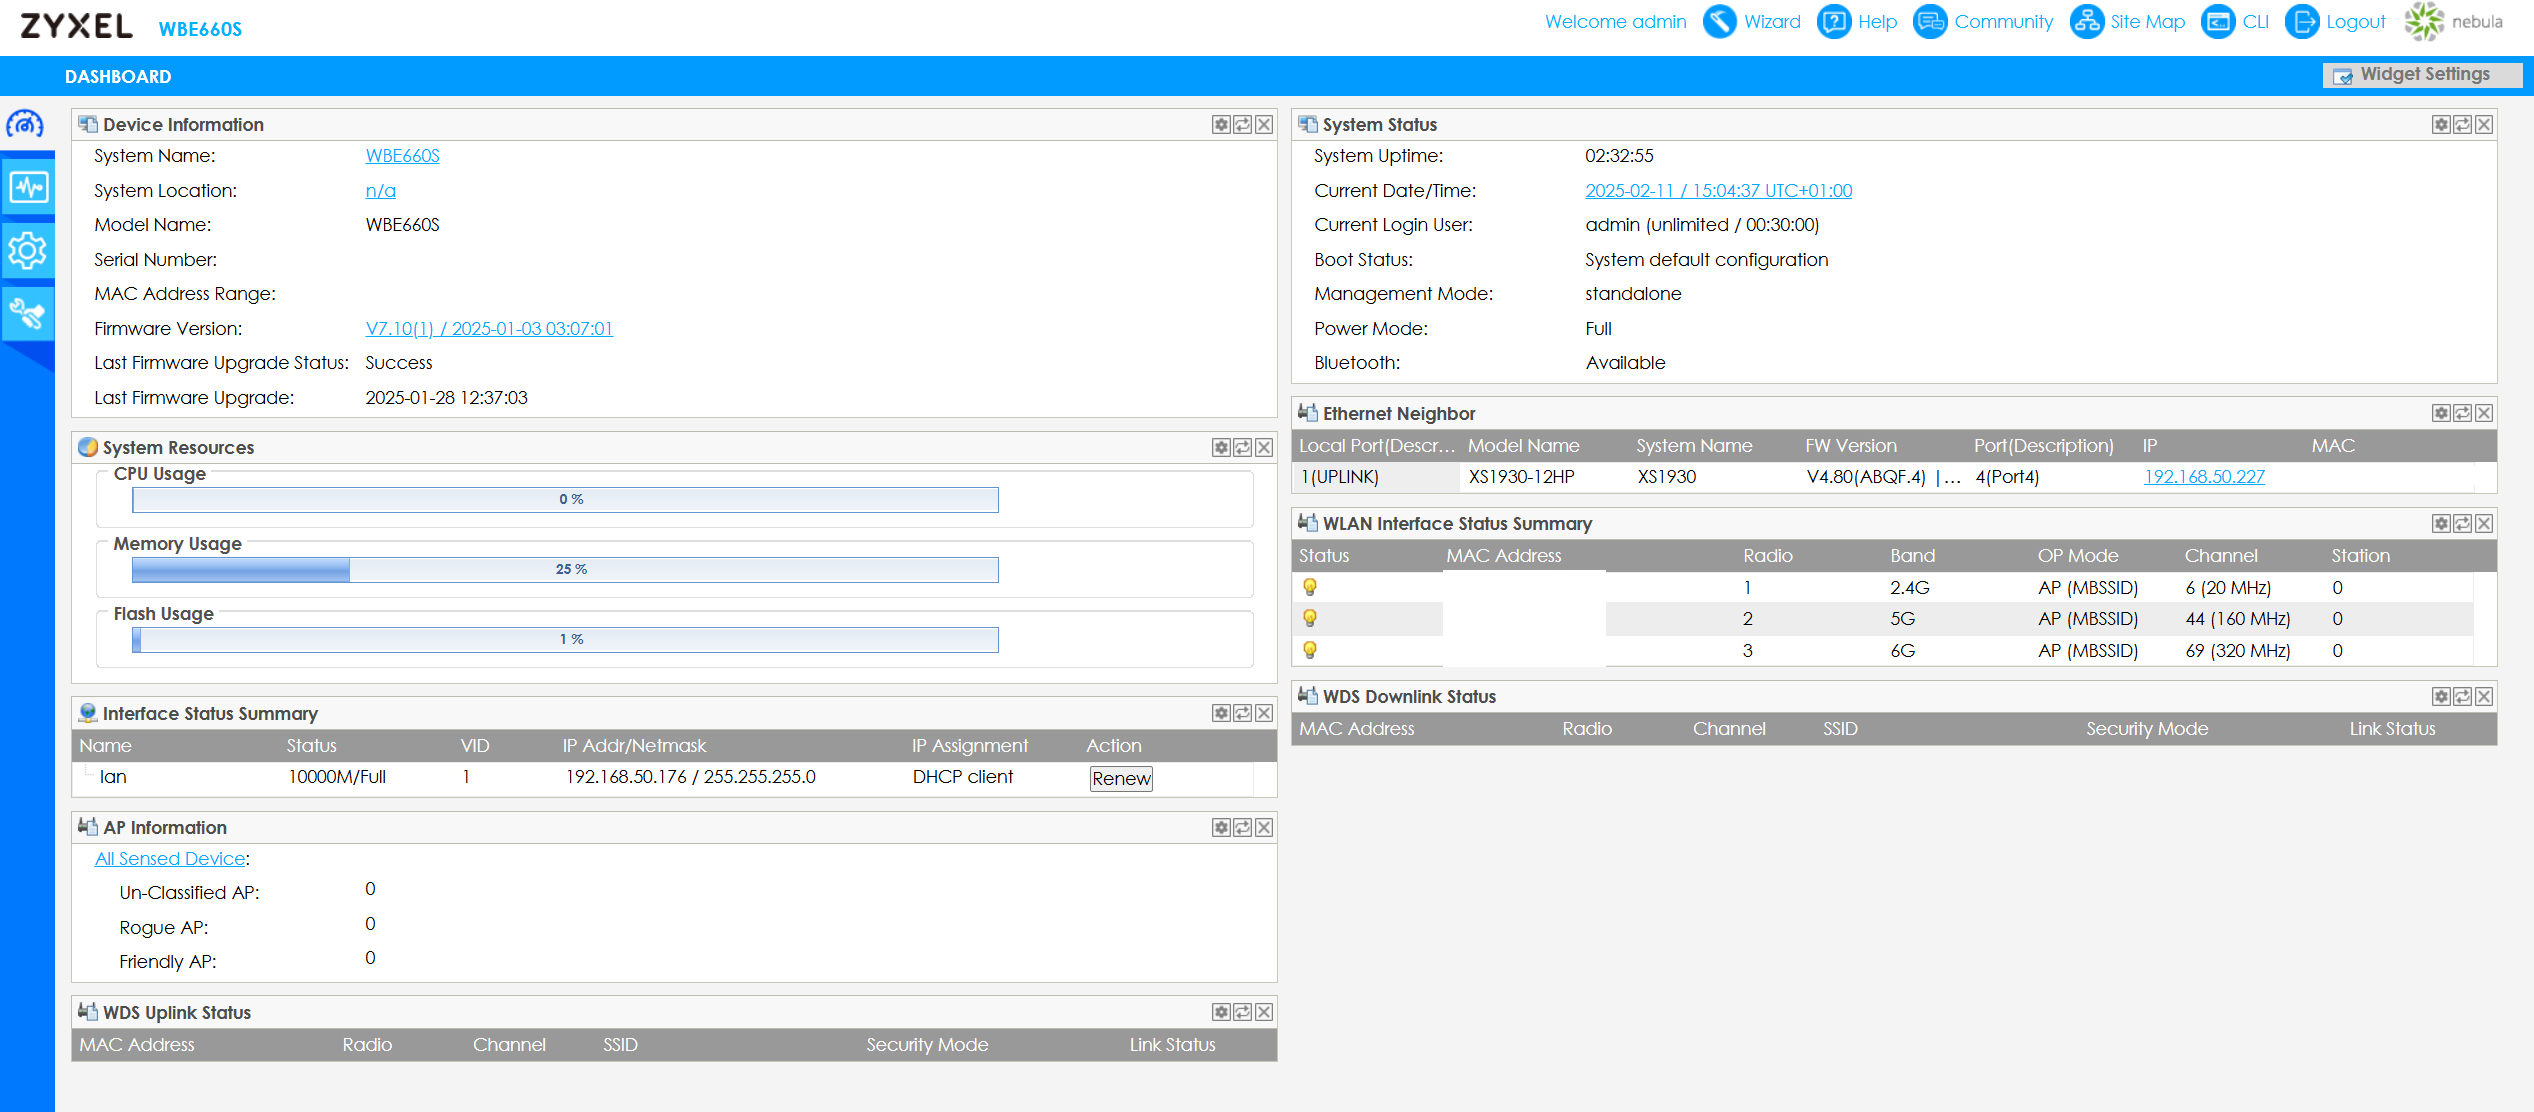The width and height of the screenshot is (2534, 1112).
Task: Refresh the System Status widget
Action: [x=2462, y=125]
